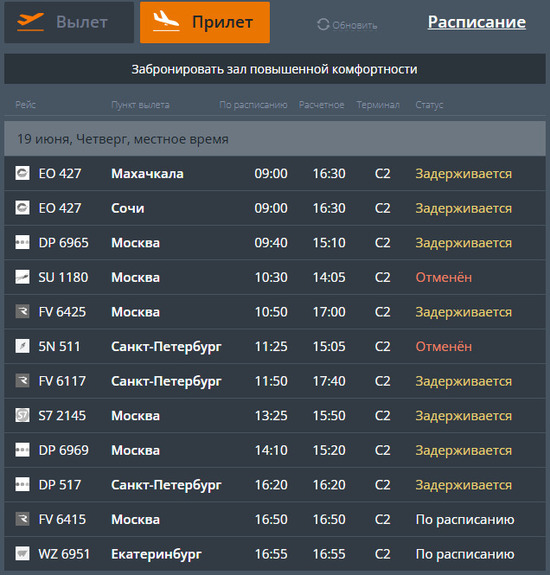Click the plane takeoff icon in Вылет
550x575 pixels.
[x=30, y=22]
